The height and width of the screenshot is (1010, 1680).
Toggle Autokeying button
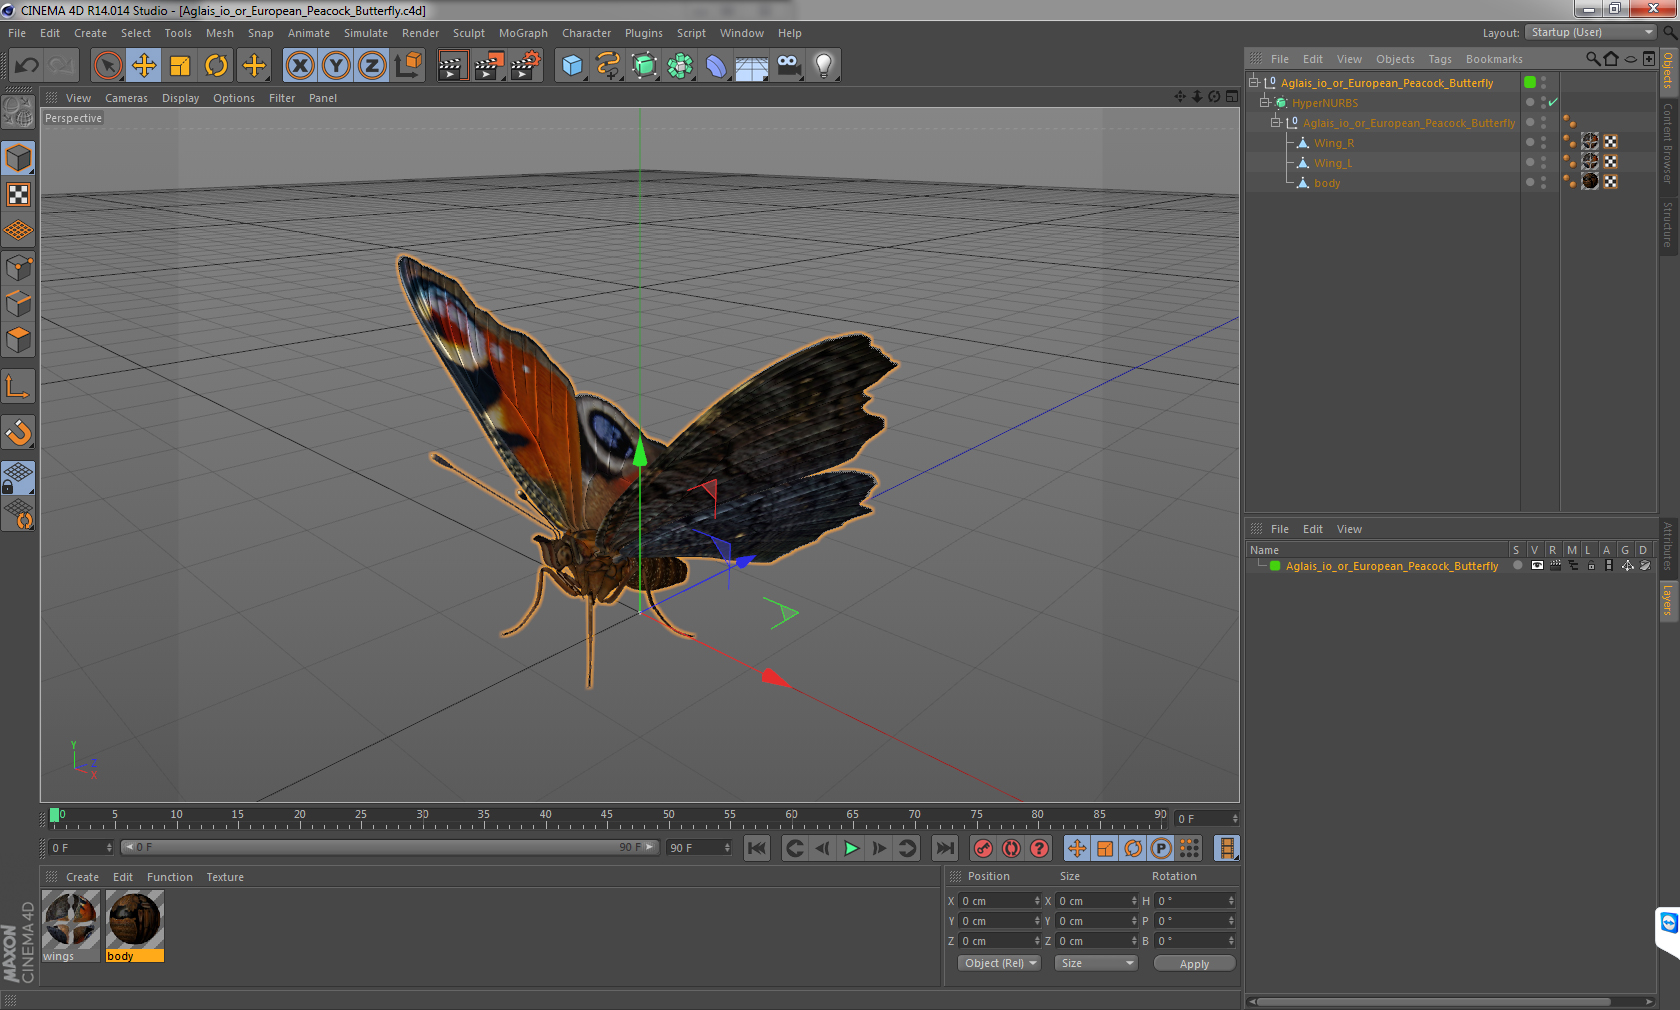[x=1012, y=848]
